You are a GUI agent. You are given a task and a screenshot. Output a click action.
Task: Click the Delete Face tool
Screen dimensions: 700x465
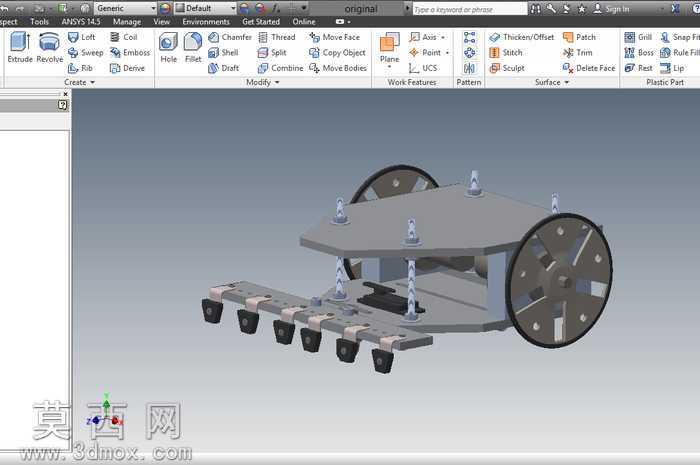coord(589,68)
